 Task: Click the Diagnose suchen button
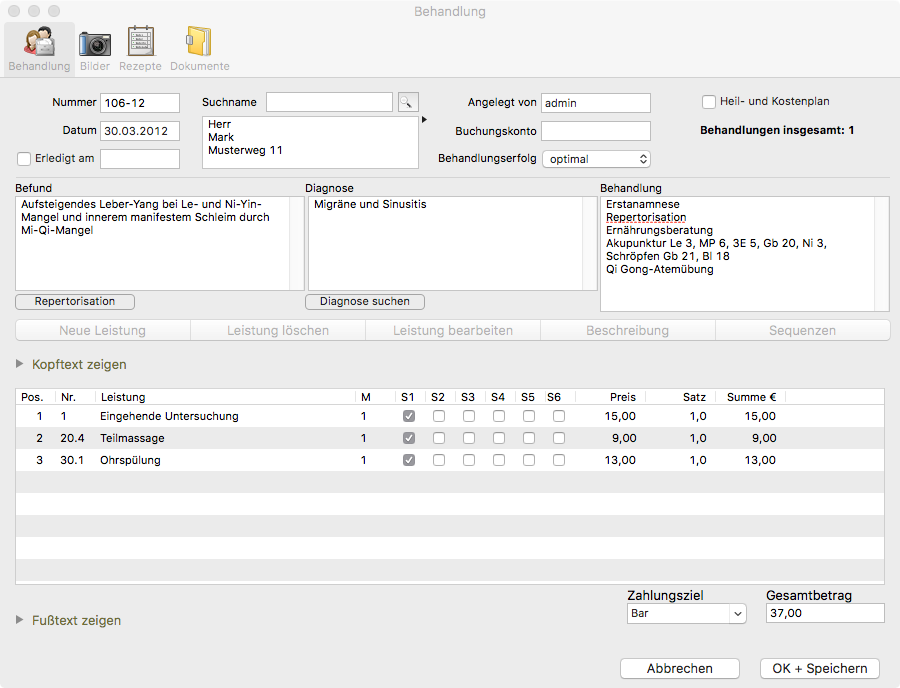(365, 301)
